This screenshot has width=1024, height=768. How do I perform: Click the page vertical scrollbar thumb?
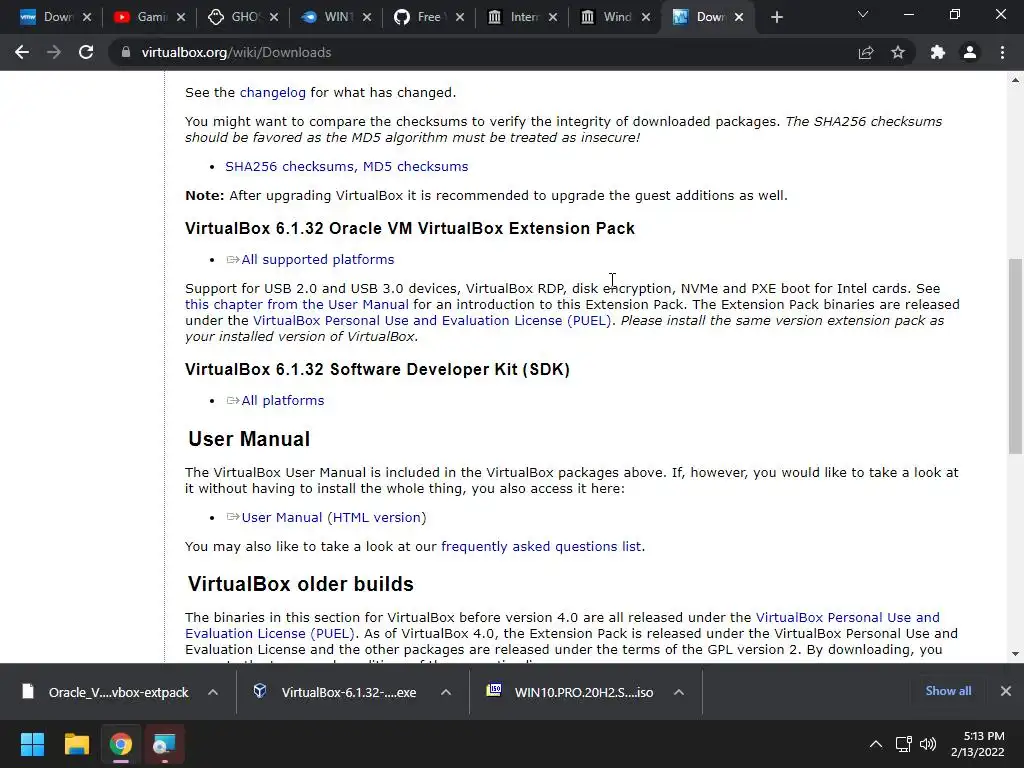point(1015,357)
